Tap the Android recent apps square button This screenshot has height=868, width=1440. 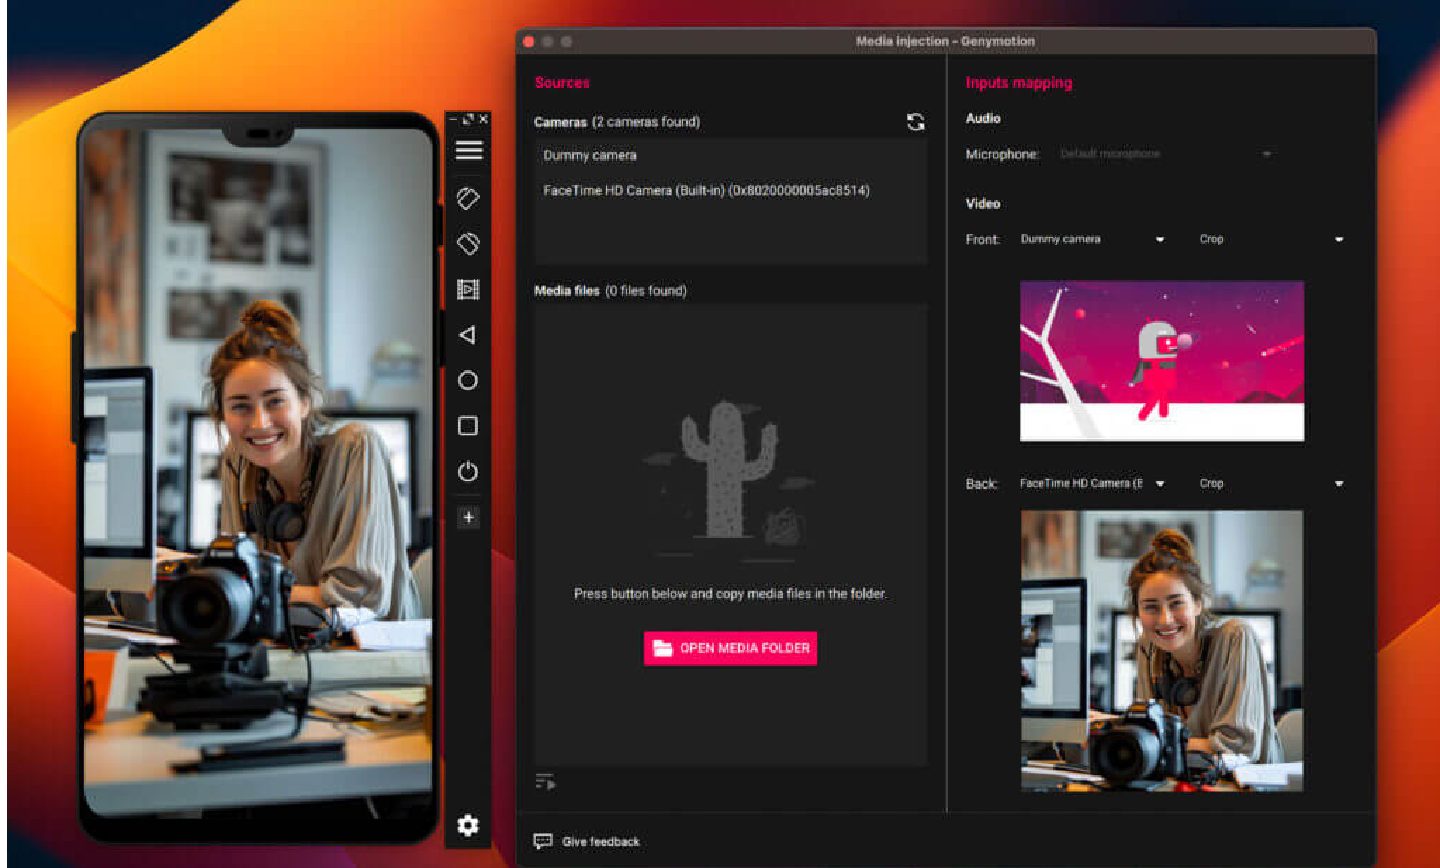tap(467, 426)
